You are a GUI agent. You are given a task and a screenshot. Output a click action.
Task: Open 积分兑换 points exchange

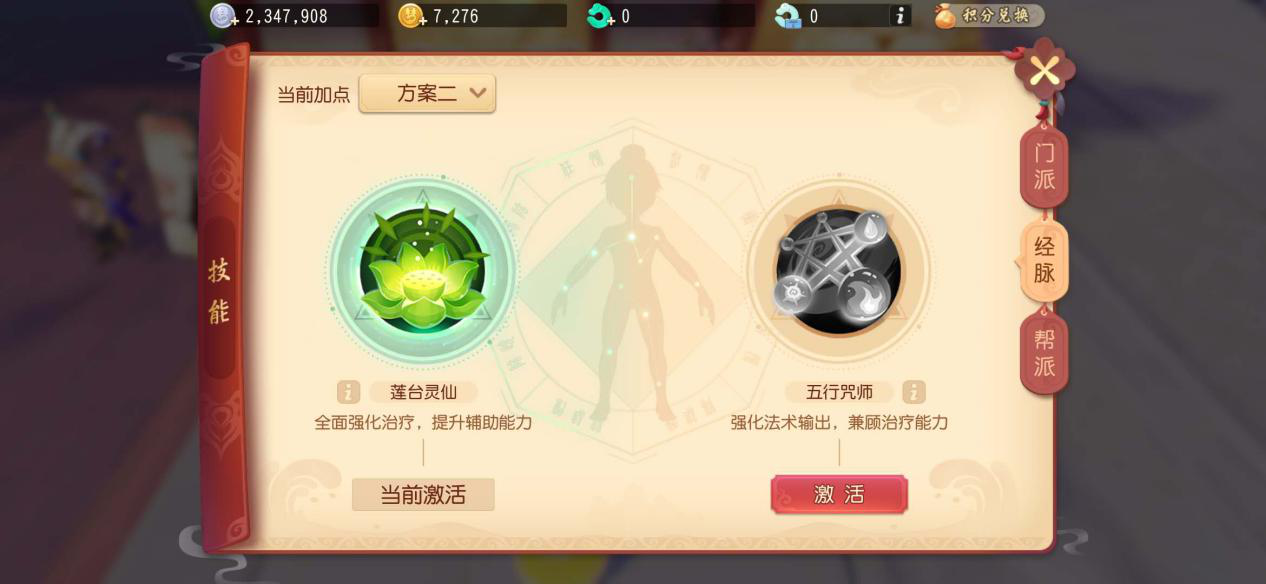click(x=989, y=16)
